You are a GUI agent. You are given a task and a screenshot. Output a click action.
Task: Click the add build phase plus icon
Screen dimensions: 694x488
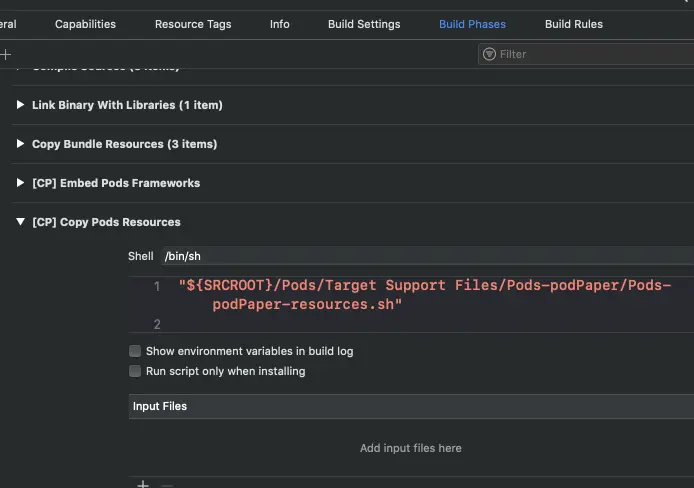click(x=5, y=54)
